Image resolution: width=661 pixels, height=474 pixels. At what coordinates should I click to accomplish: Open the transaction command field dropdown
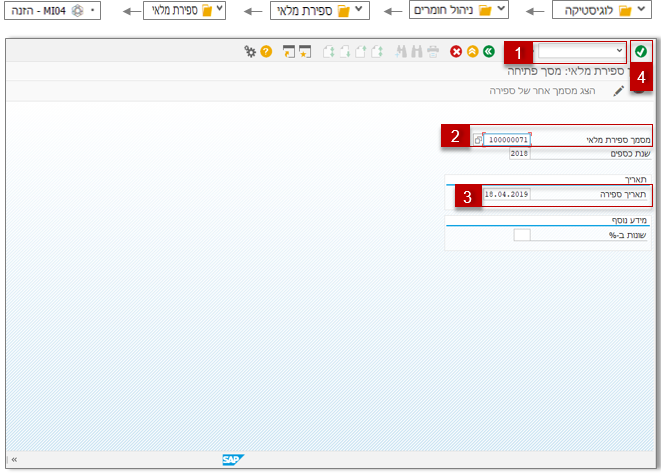click(x=619, y=51)
